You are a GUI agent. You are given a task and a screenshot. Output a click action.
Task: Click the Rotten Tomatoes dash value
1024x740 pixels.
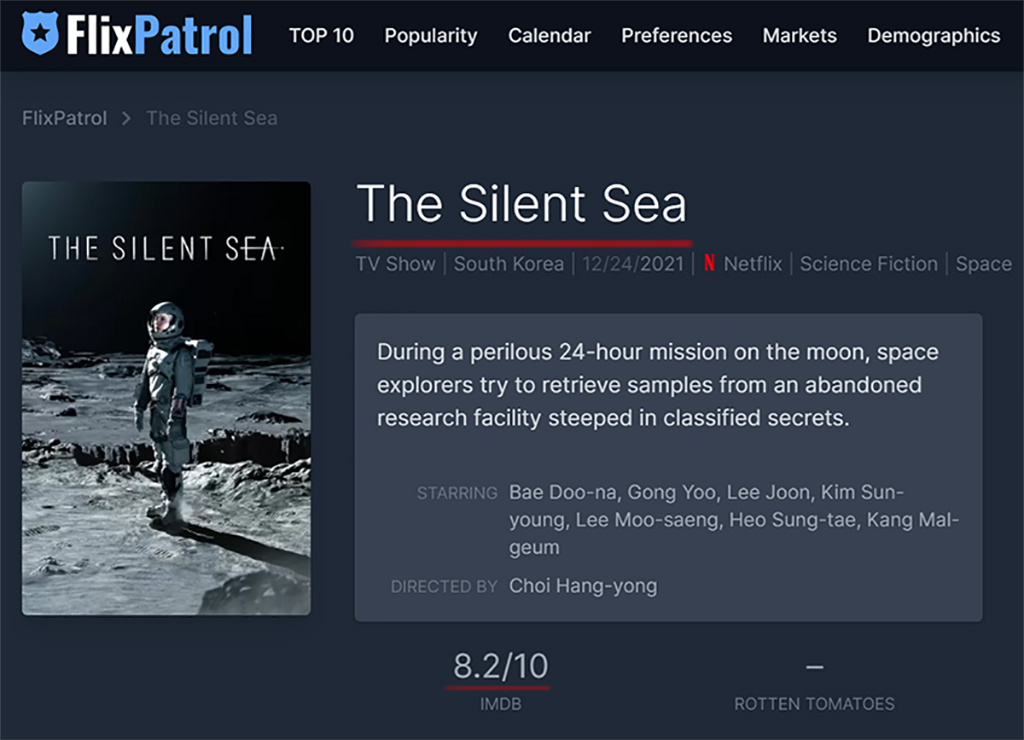(814, 667)
